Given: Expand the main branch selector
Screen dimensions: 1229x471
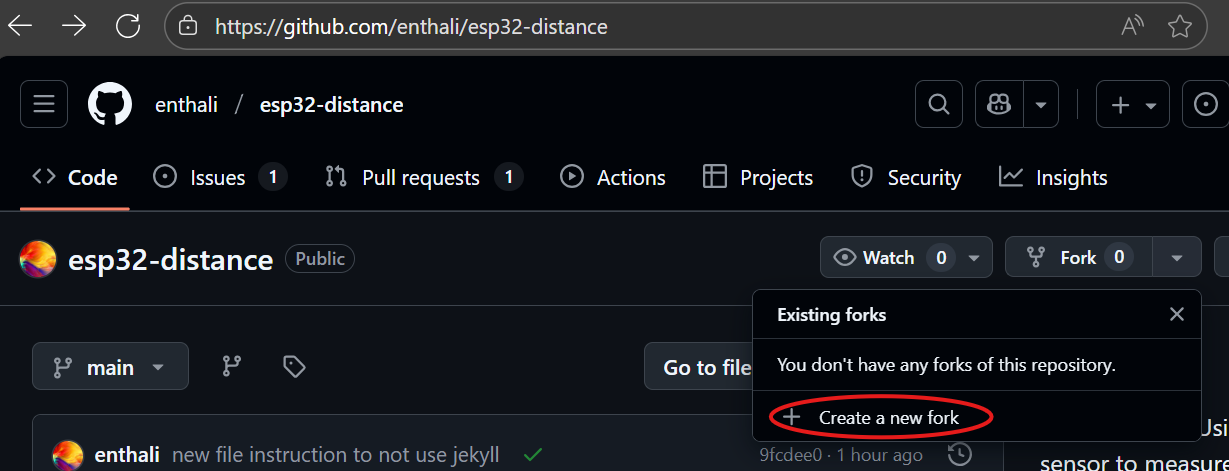Looking at the screenshot, I should [x=110, y=367].
